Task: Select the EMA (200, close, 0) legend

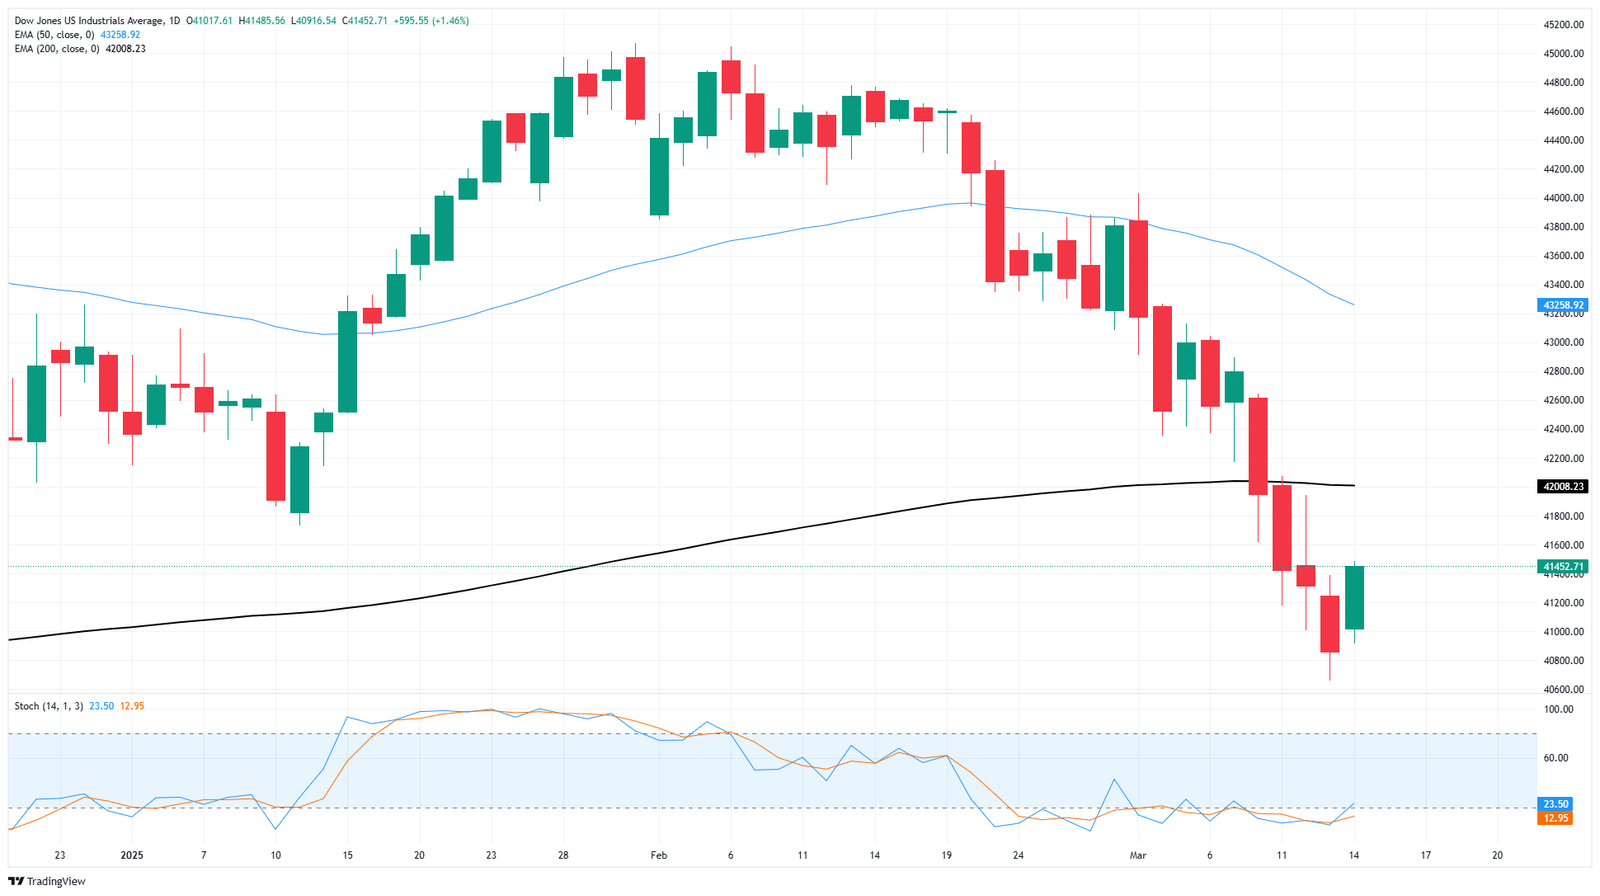Action: pos(59,49)
